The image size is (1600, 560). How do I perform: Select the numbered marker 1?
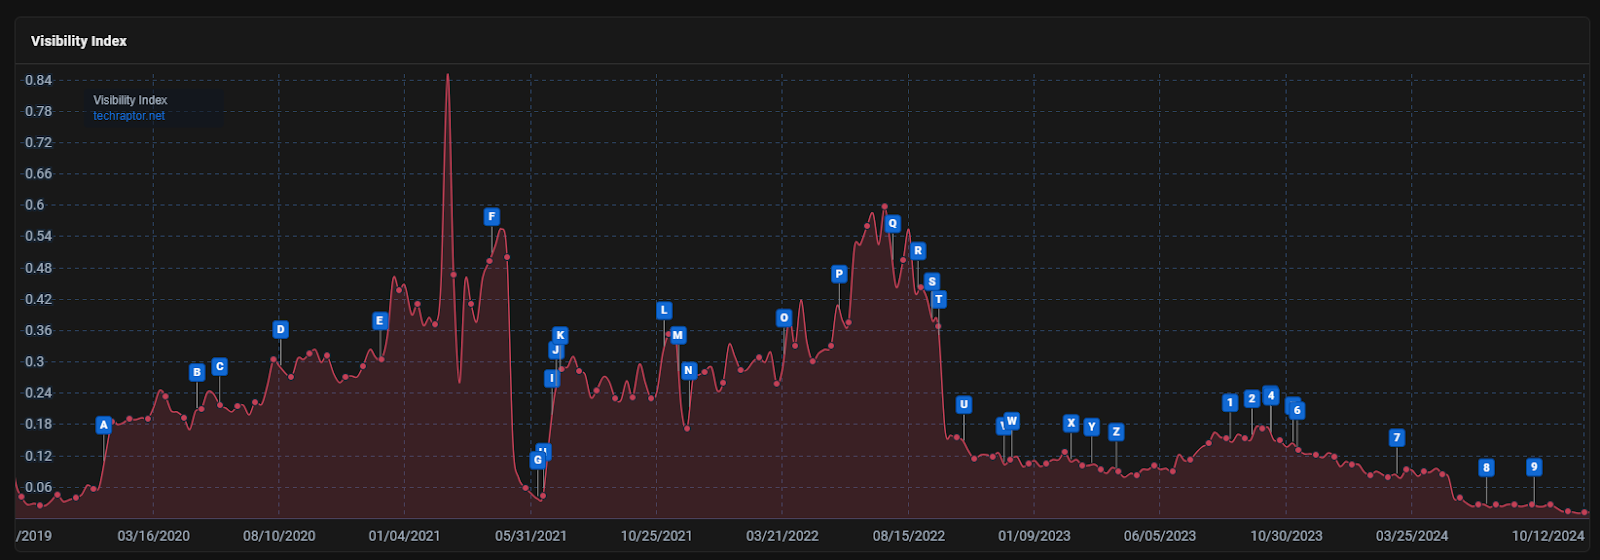pyautogui.click(x=1230, y=403)
